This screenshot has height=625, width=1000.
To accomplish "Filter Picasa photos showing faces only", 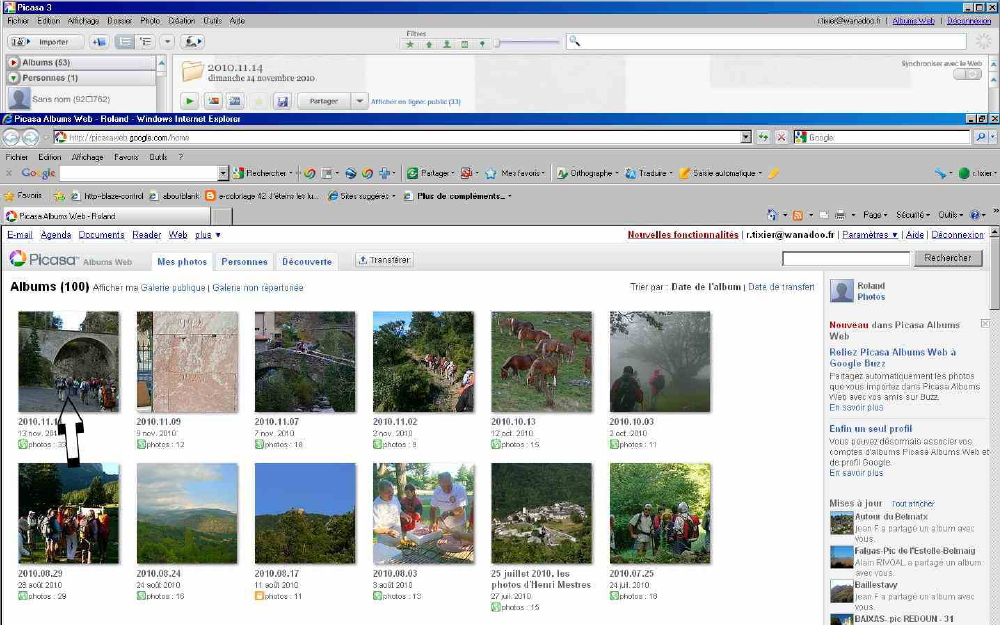I will (446, 44).
